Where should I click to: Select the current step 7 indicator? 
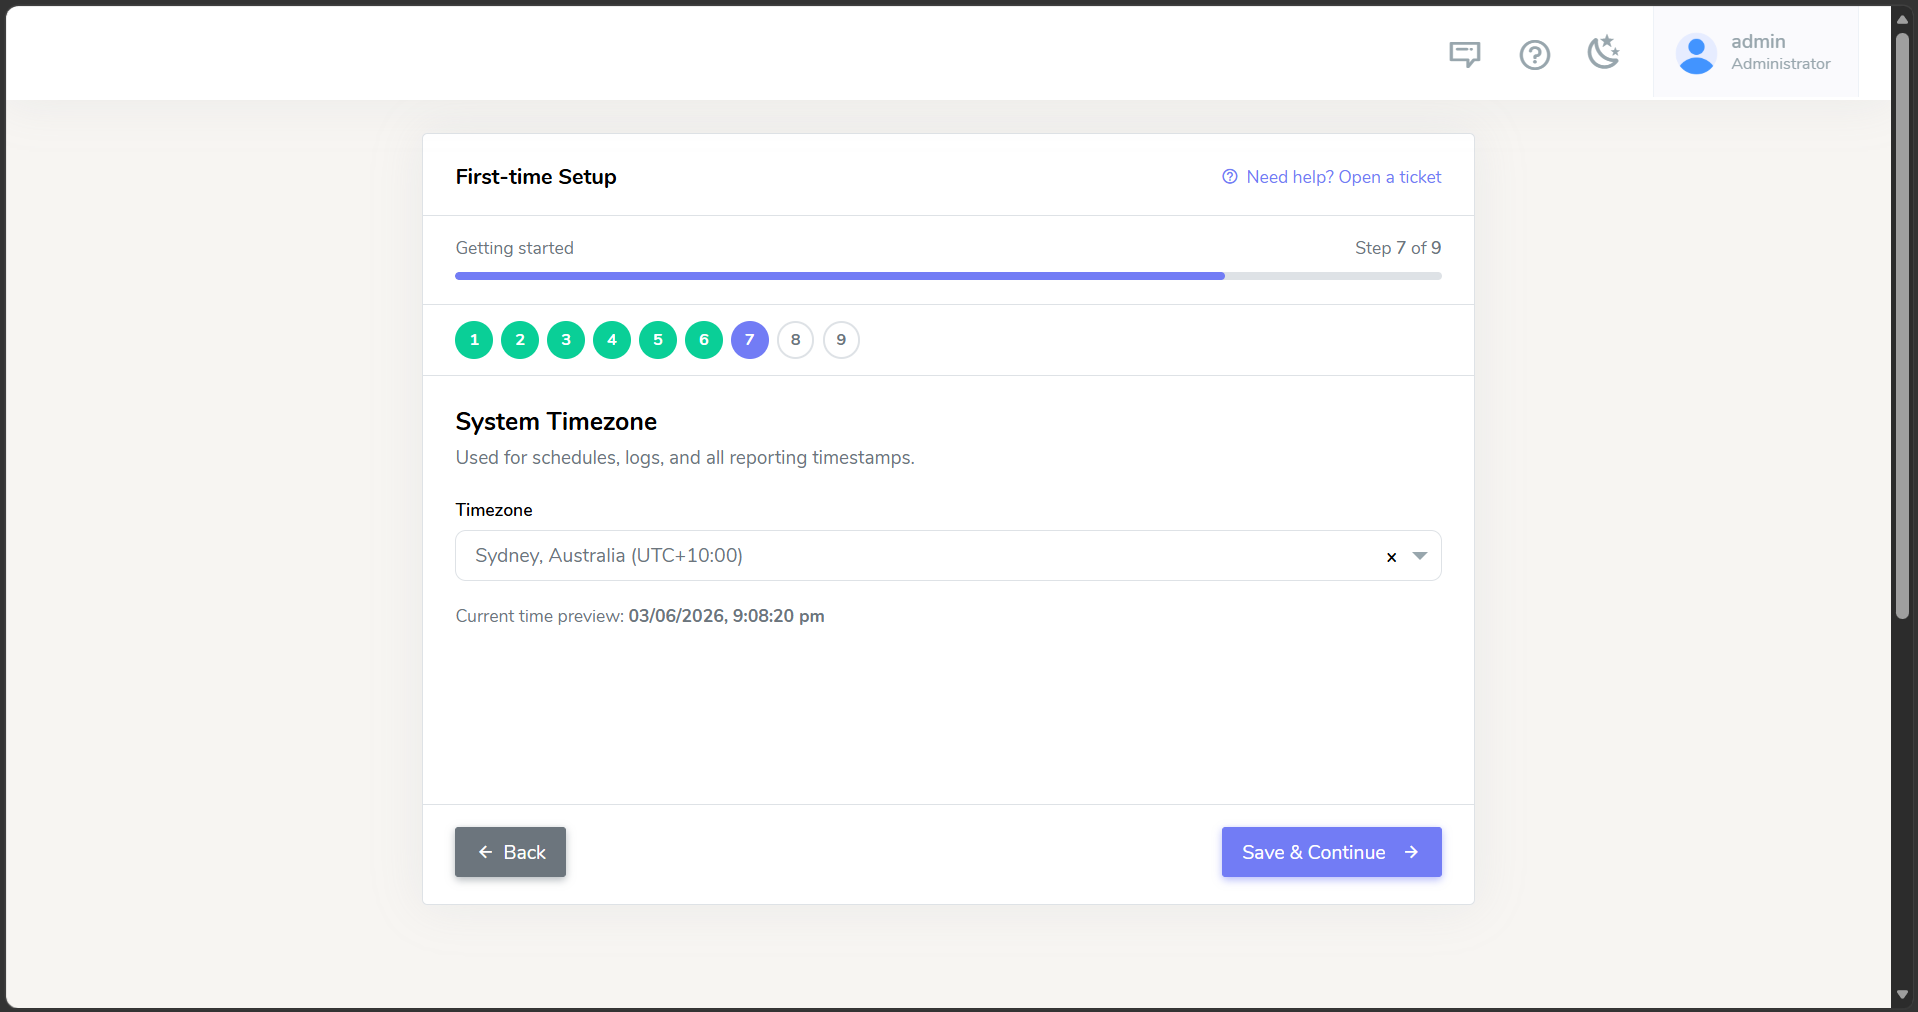pos(750,340)
